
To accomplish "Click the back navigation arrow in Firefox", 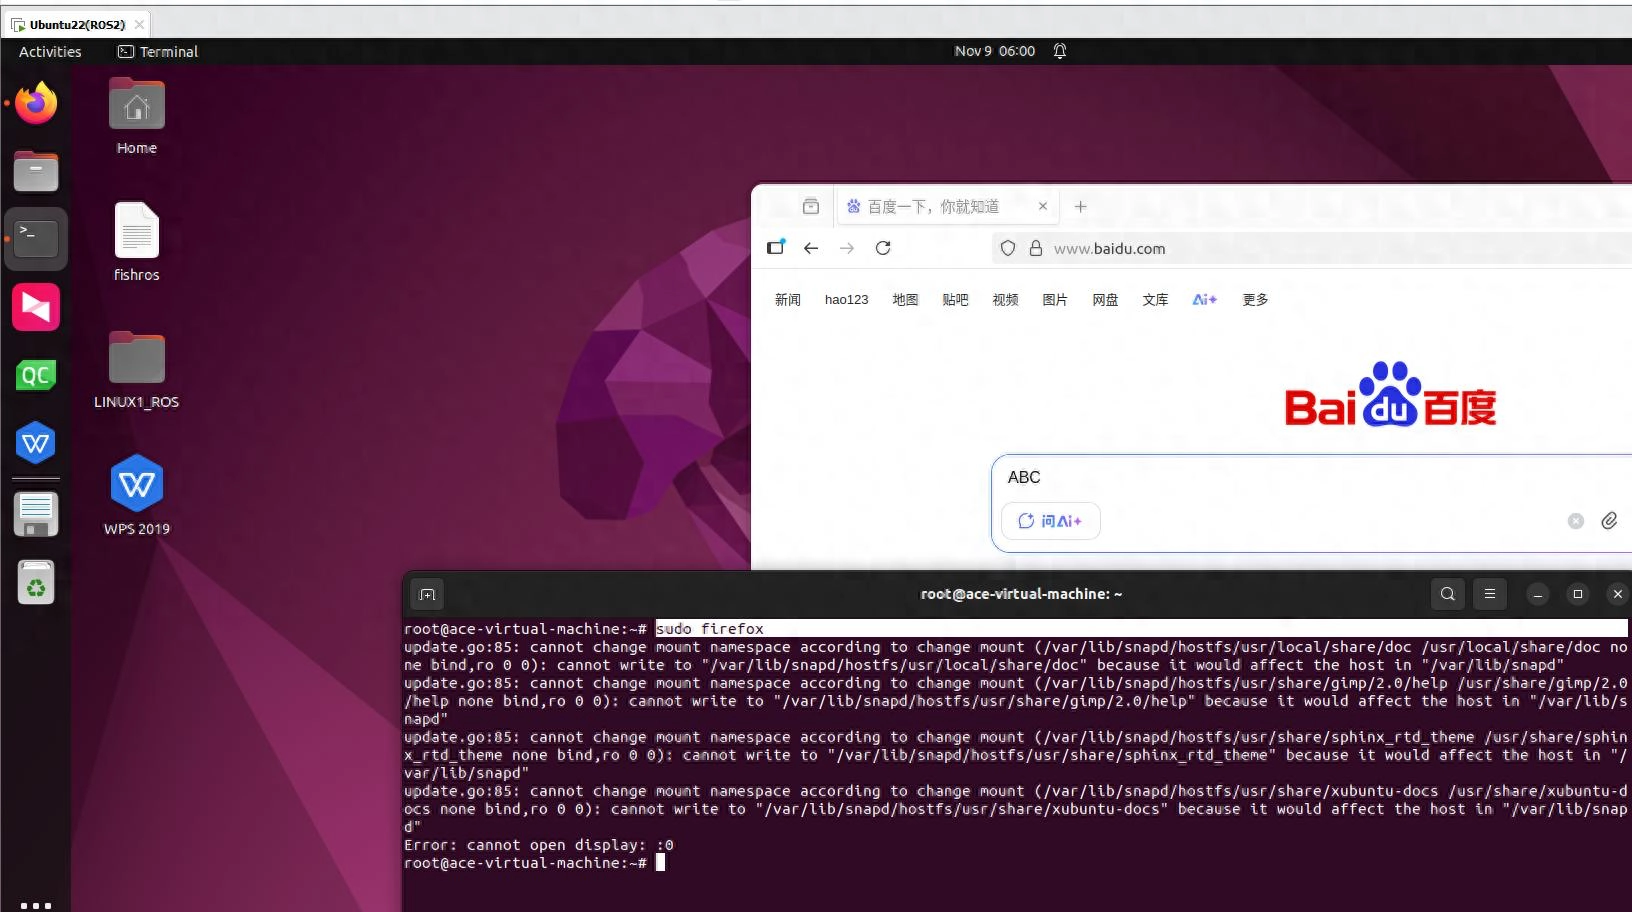I will [x=810, y=248].
